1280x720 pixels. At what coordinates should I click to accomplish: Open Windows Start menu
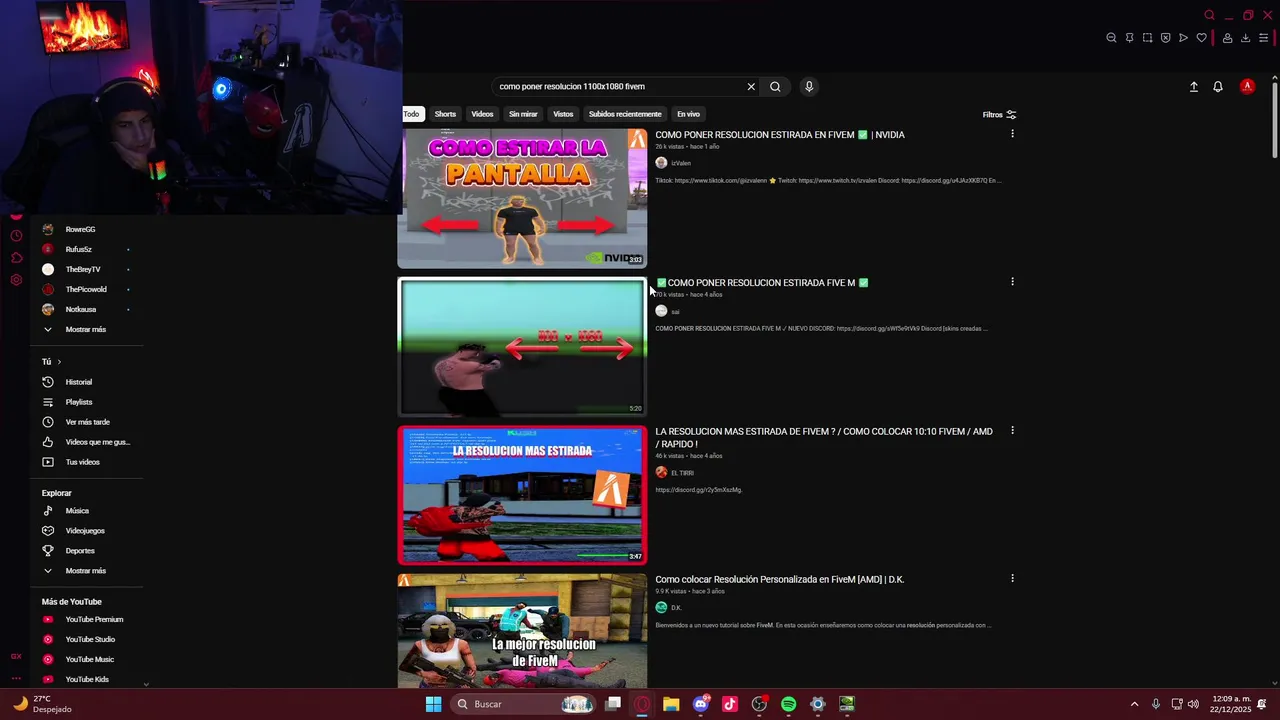point(433,704)
